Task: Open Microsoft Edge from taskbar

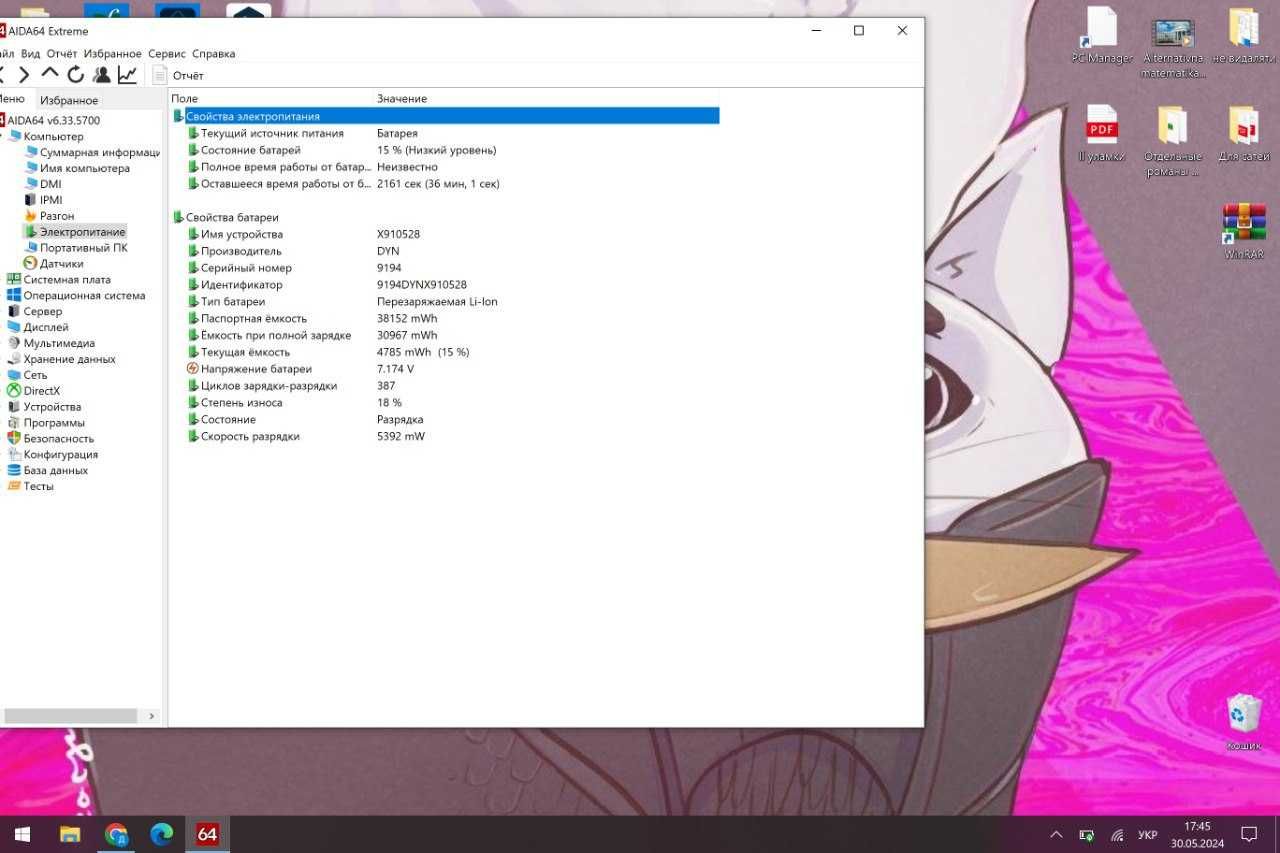Action: click(161, 834)
